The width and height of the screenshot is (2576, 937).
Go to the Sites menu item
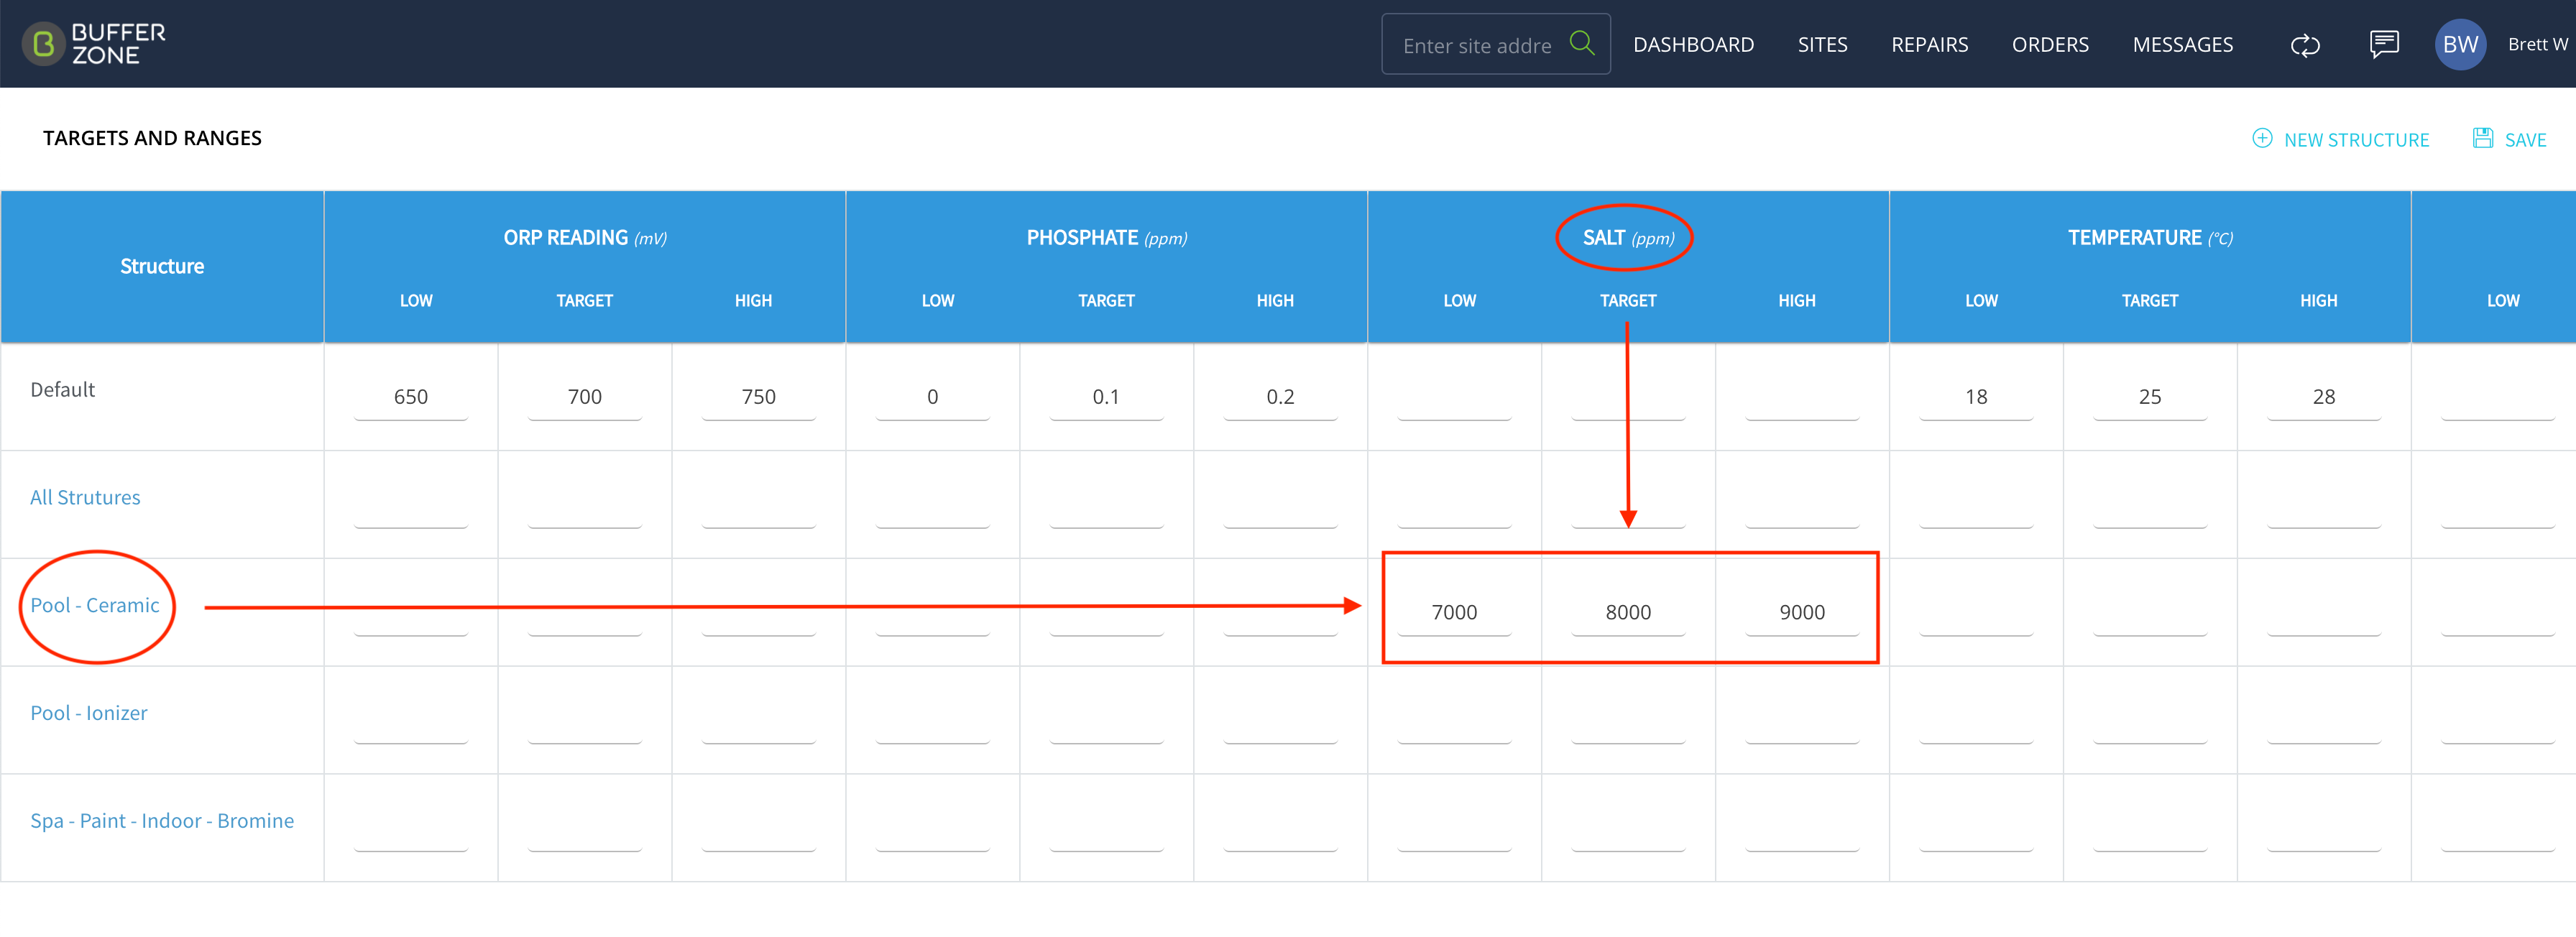pos(1822,45)
